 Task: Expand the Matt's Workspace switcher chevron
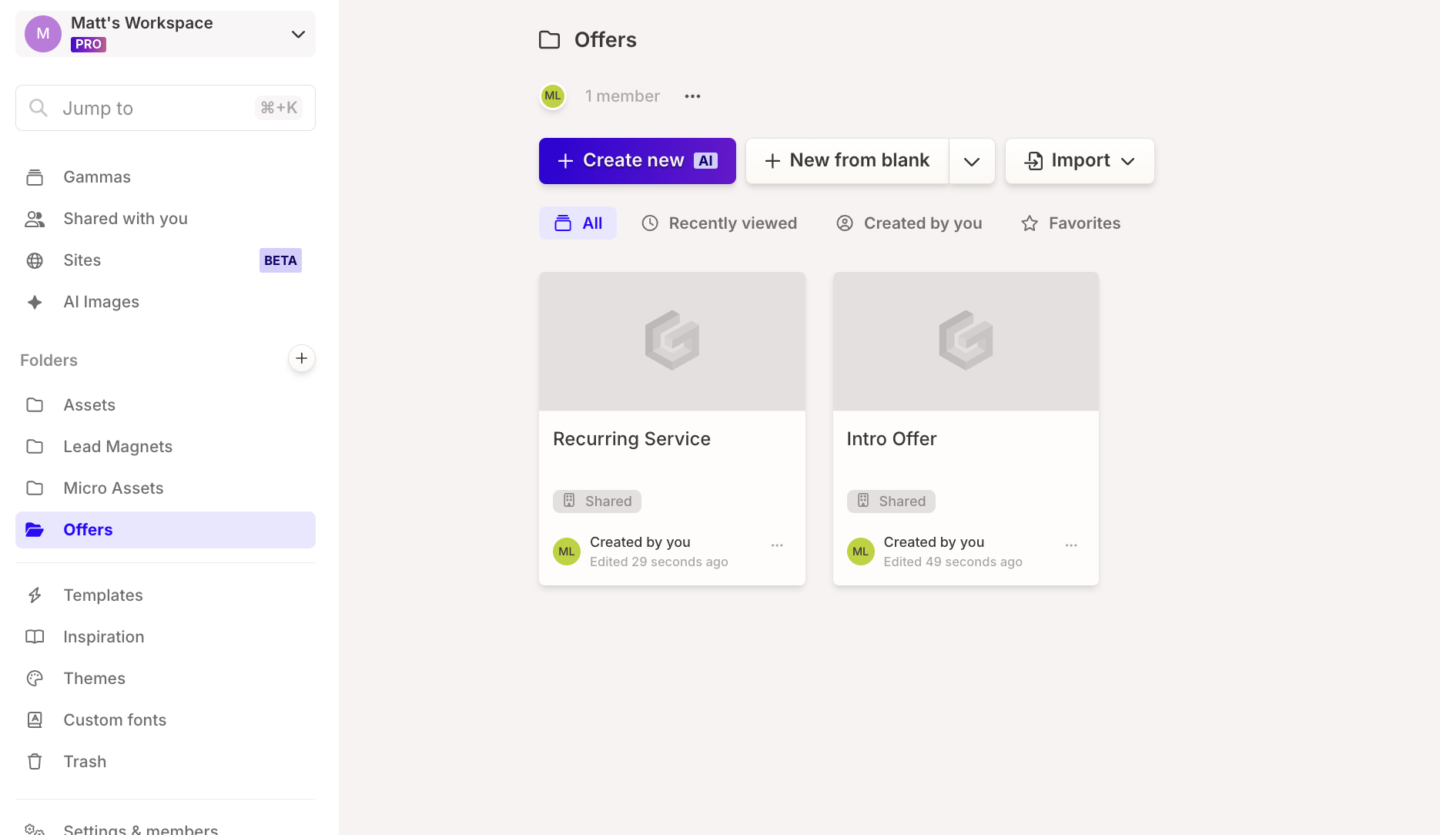pyautogui.click(x=298, y=34)
